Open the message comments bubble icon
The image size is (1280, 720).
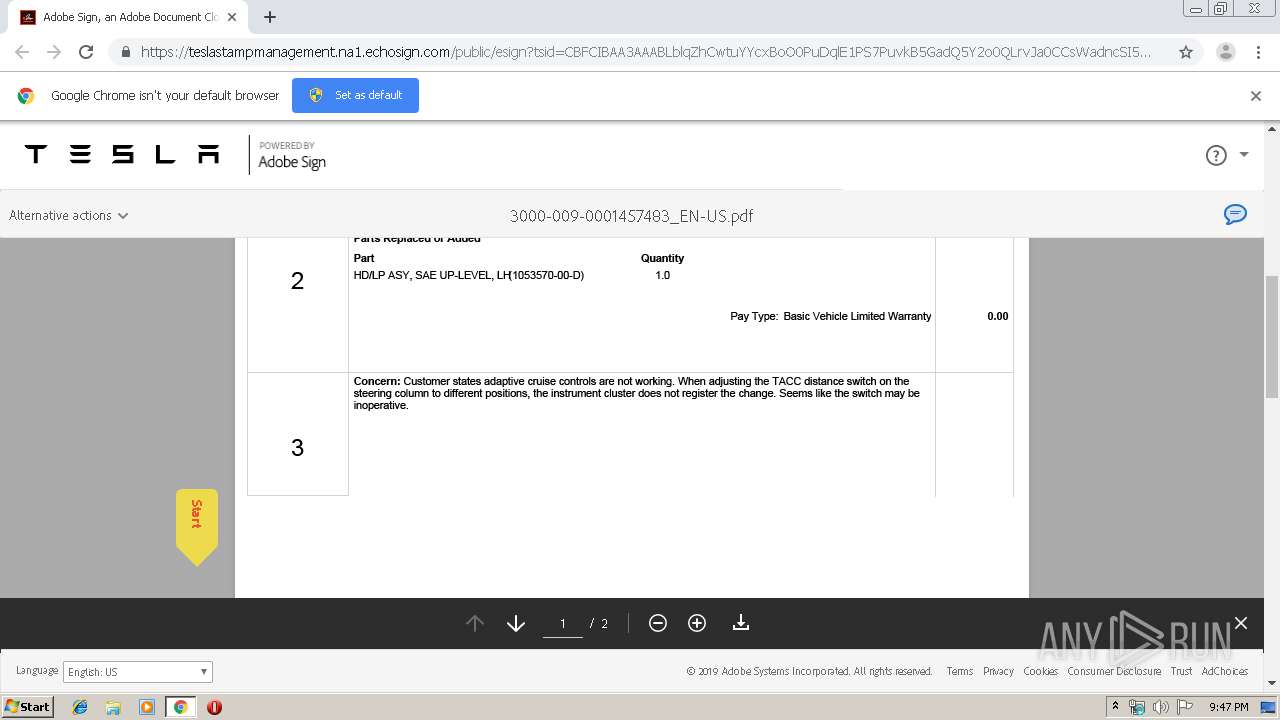[x=1236, y=214]
